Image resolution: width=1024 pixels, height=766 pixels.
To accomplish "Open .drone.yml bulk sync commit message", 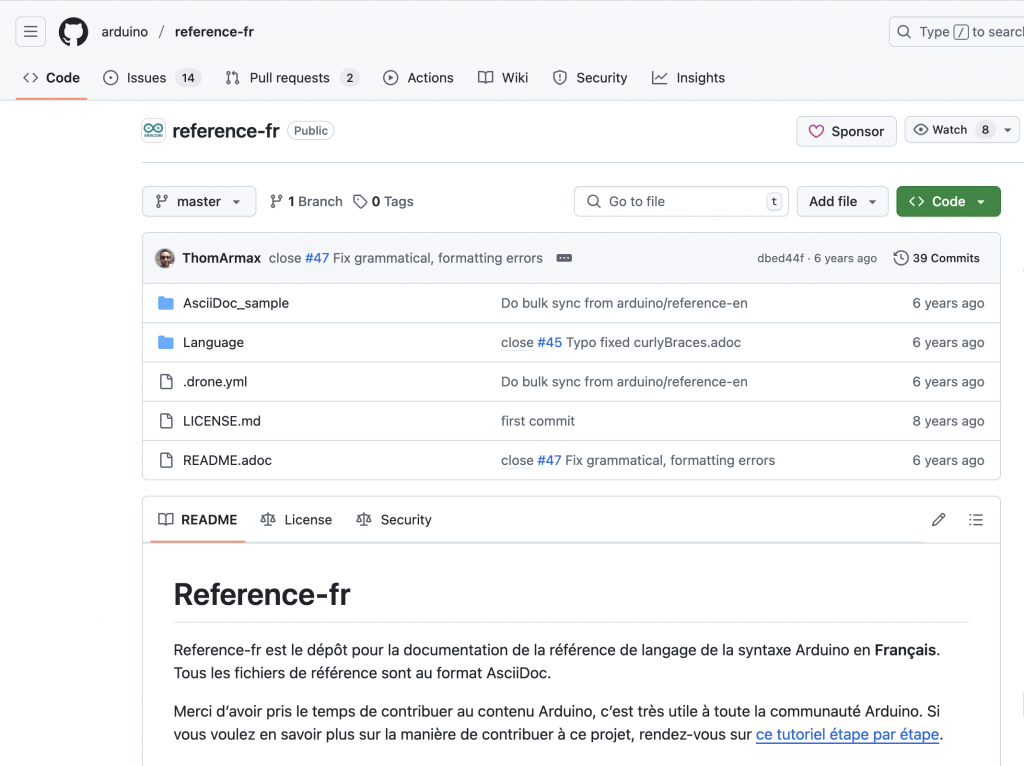I will 624,381.
